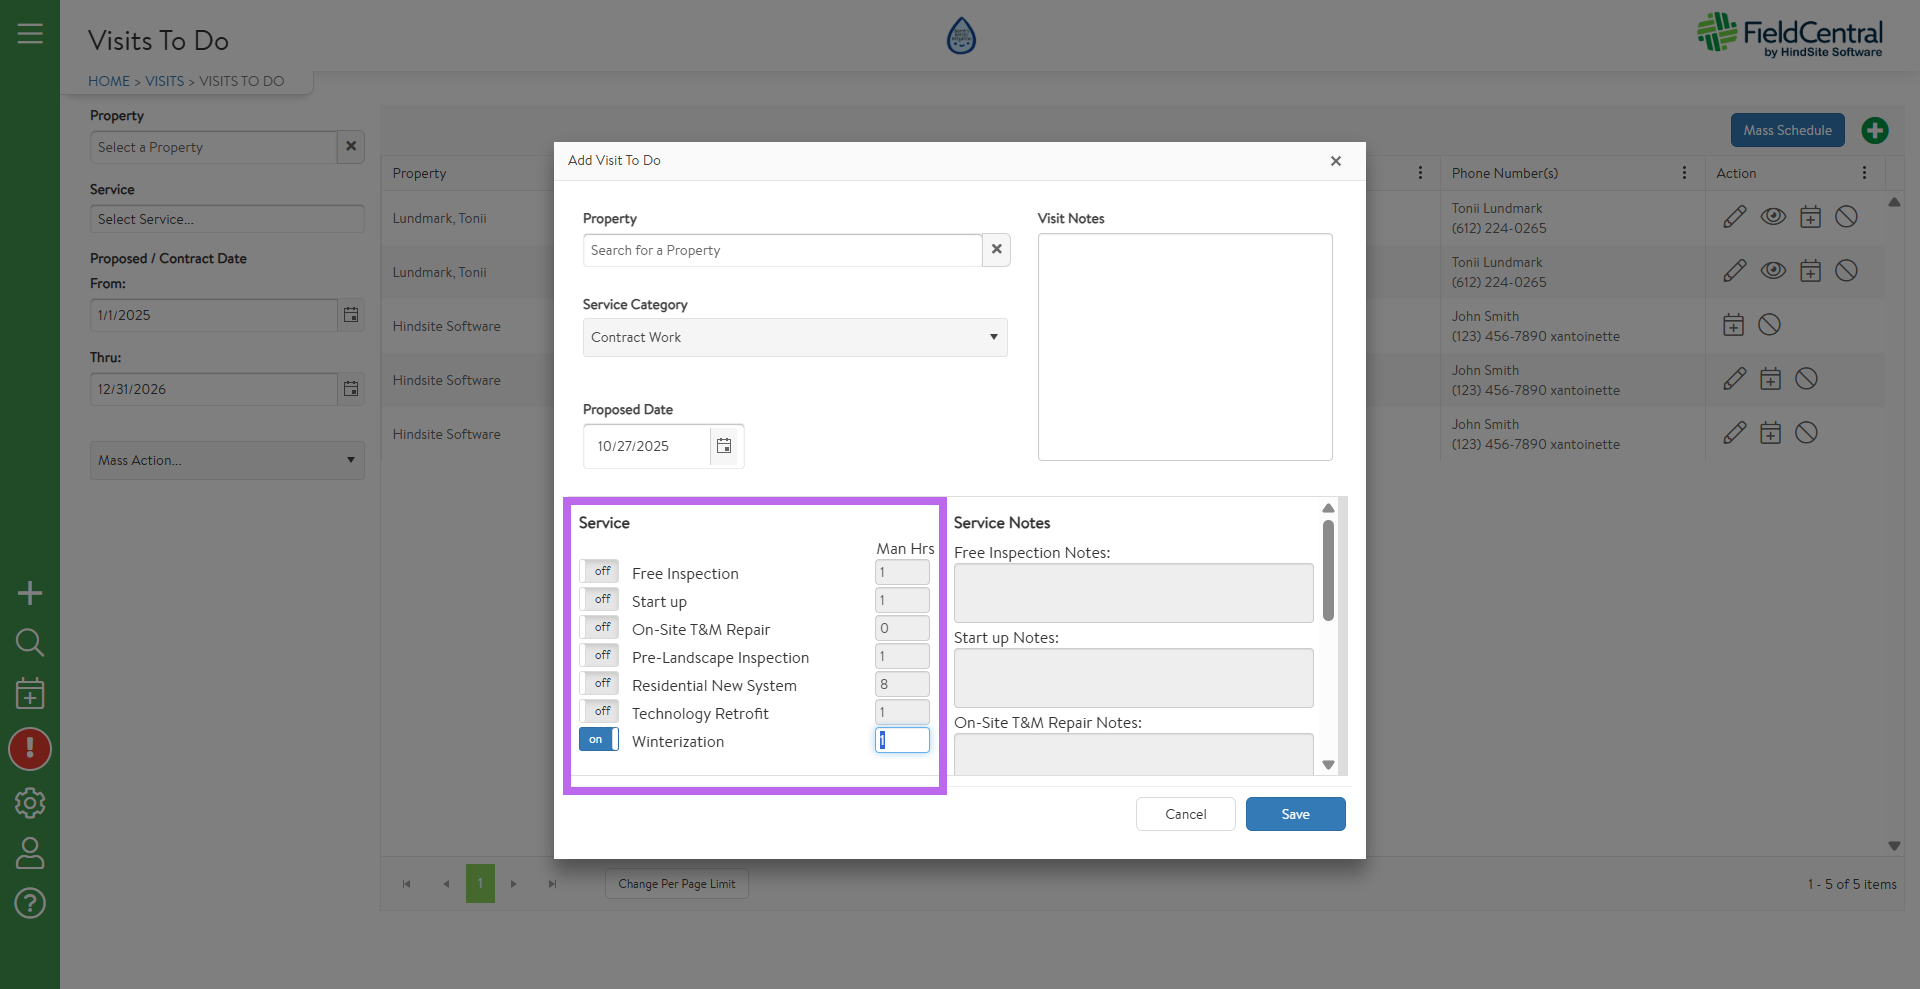Navigate to VISITS breadcrumb link
The height and width of the screenshot is (989, 1920).
coord(164,81)
